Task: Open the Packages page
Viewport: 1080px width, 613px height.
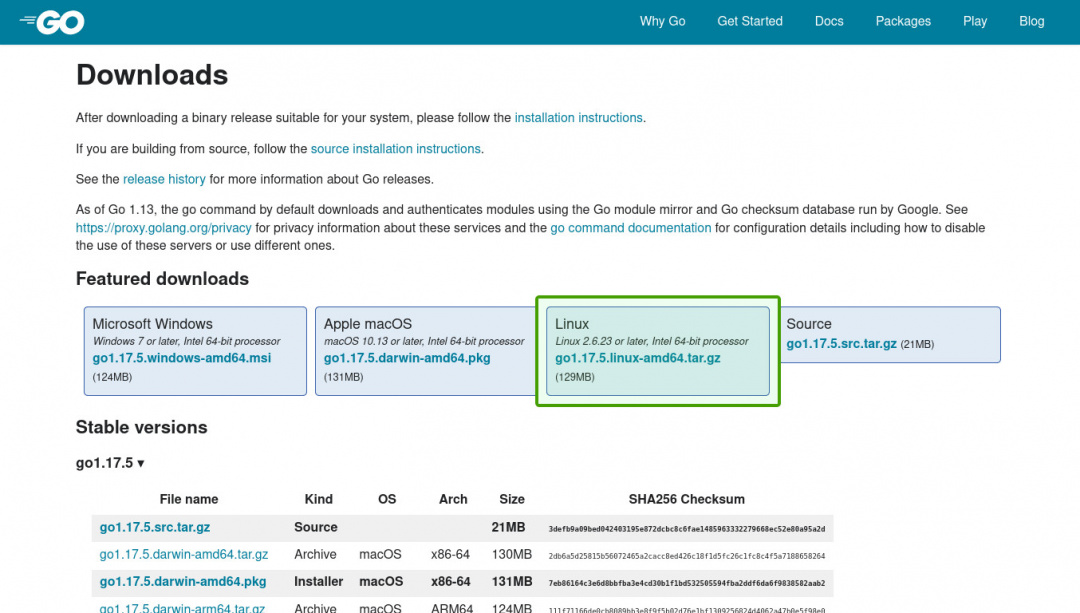Action: click(x=903, y=21)
